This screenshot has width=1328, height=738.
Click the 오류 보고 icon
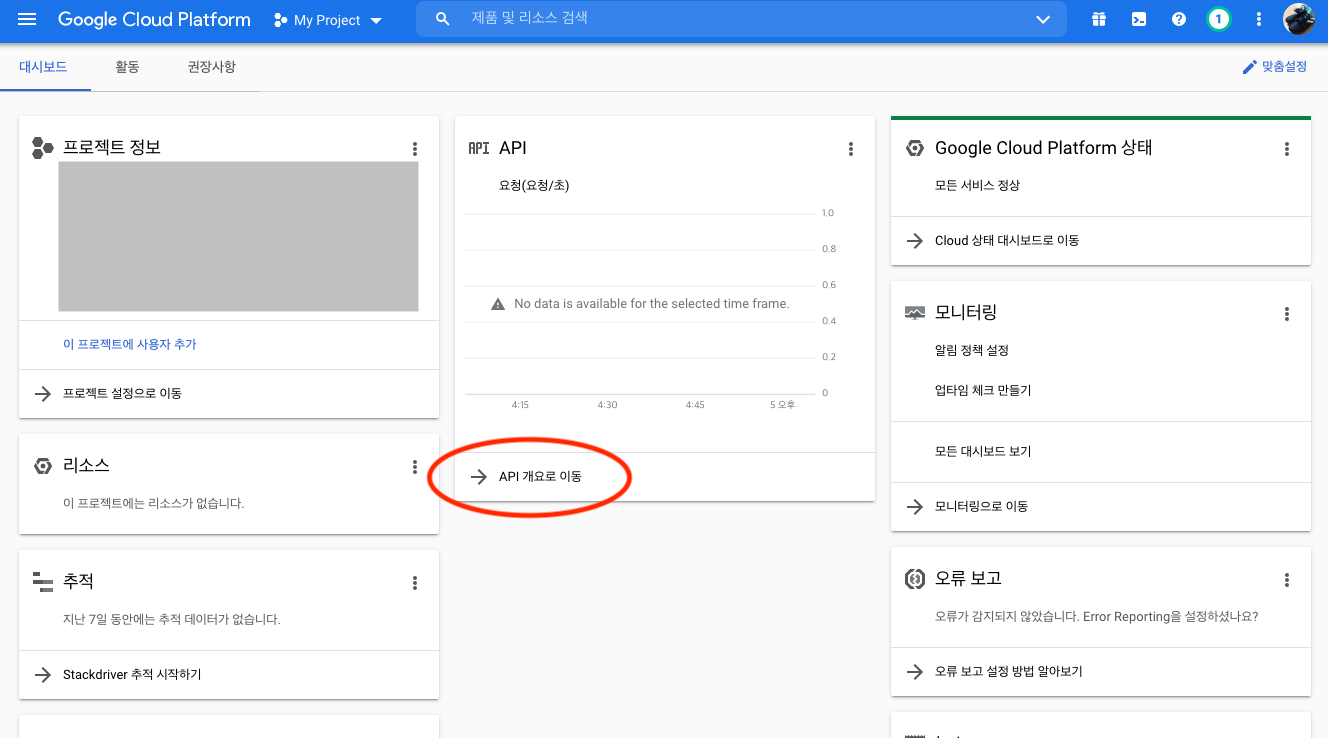pyautogui.click(x=914, y=578)
